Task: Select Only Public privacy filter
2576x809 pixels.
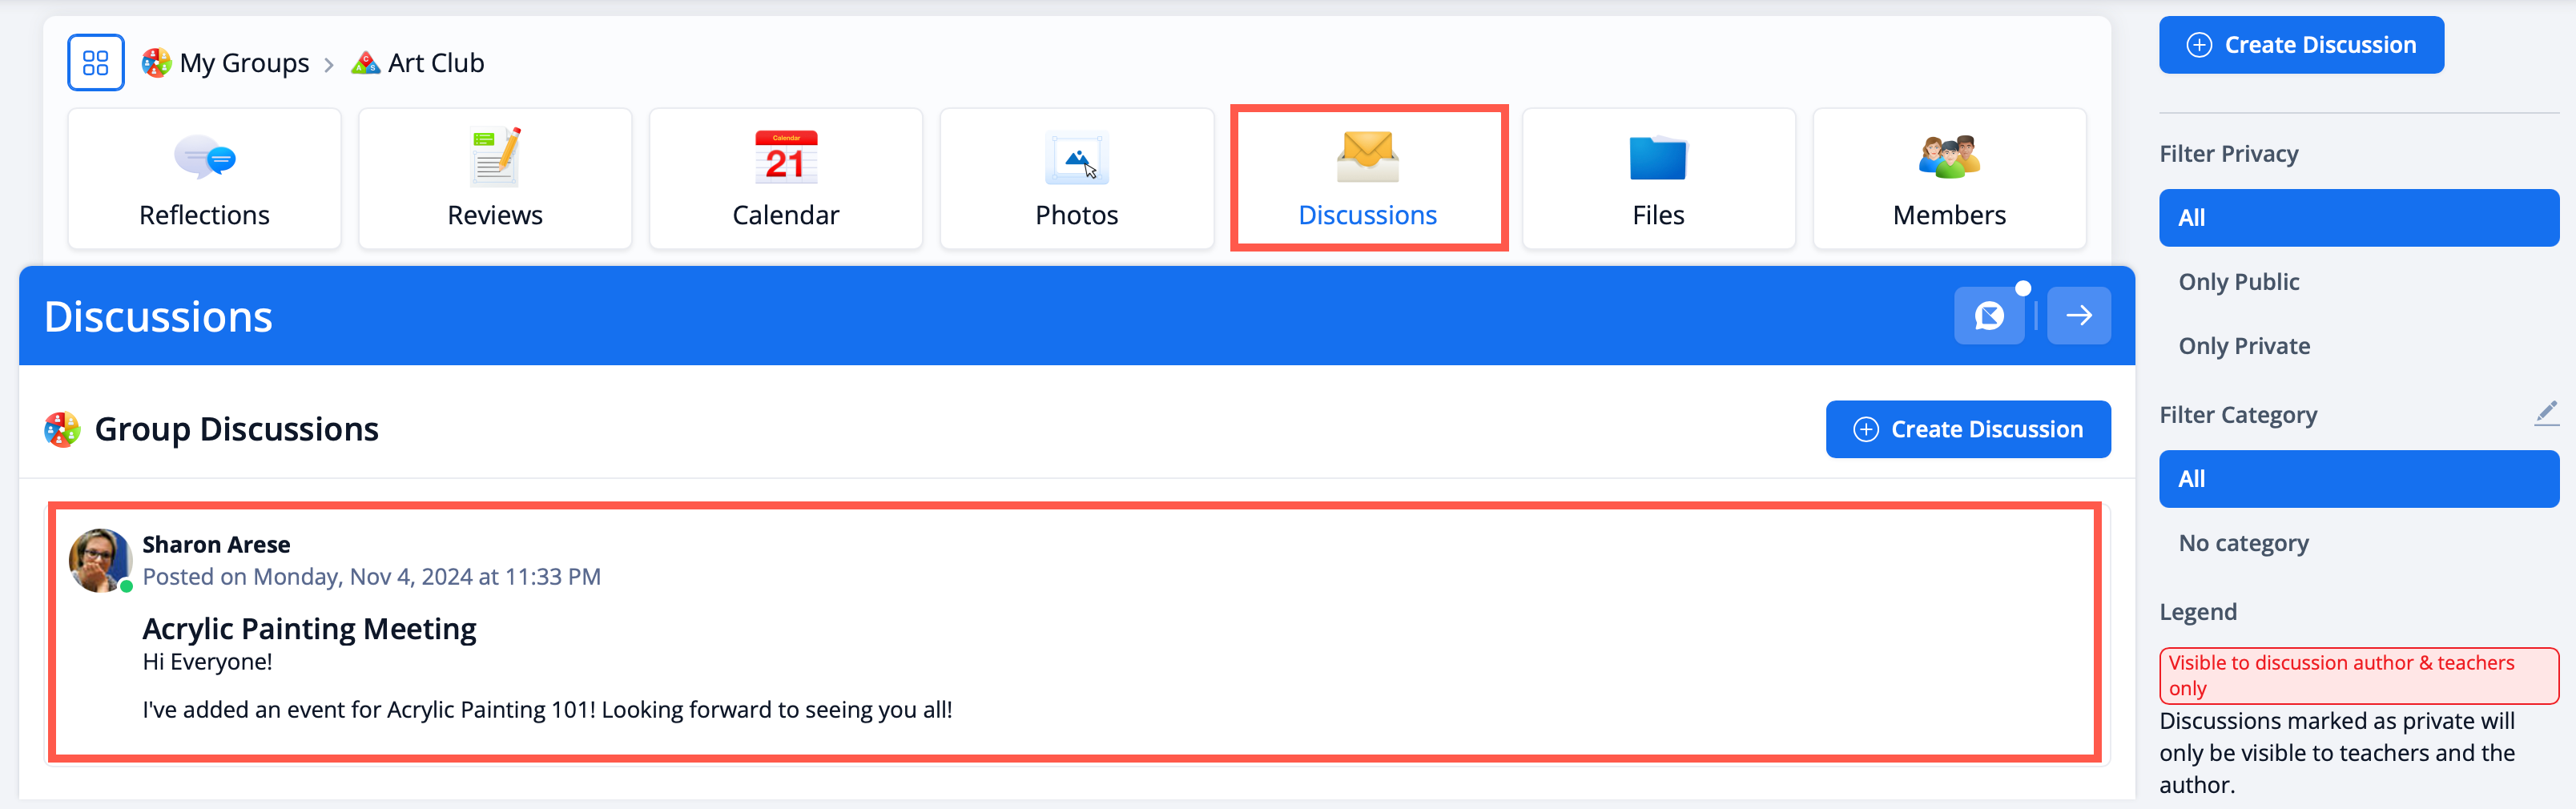Action: [2238, 282]
